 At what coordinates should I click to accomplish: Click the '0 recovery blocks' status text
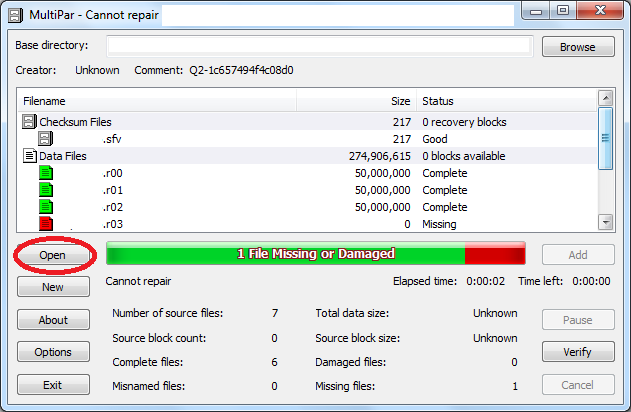464,122
